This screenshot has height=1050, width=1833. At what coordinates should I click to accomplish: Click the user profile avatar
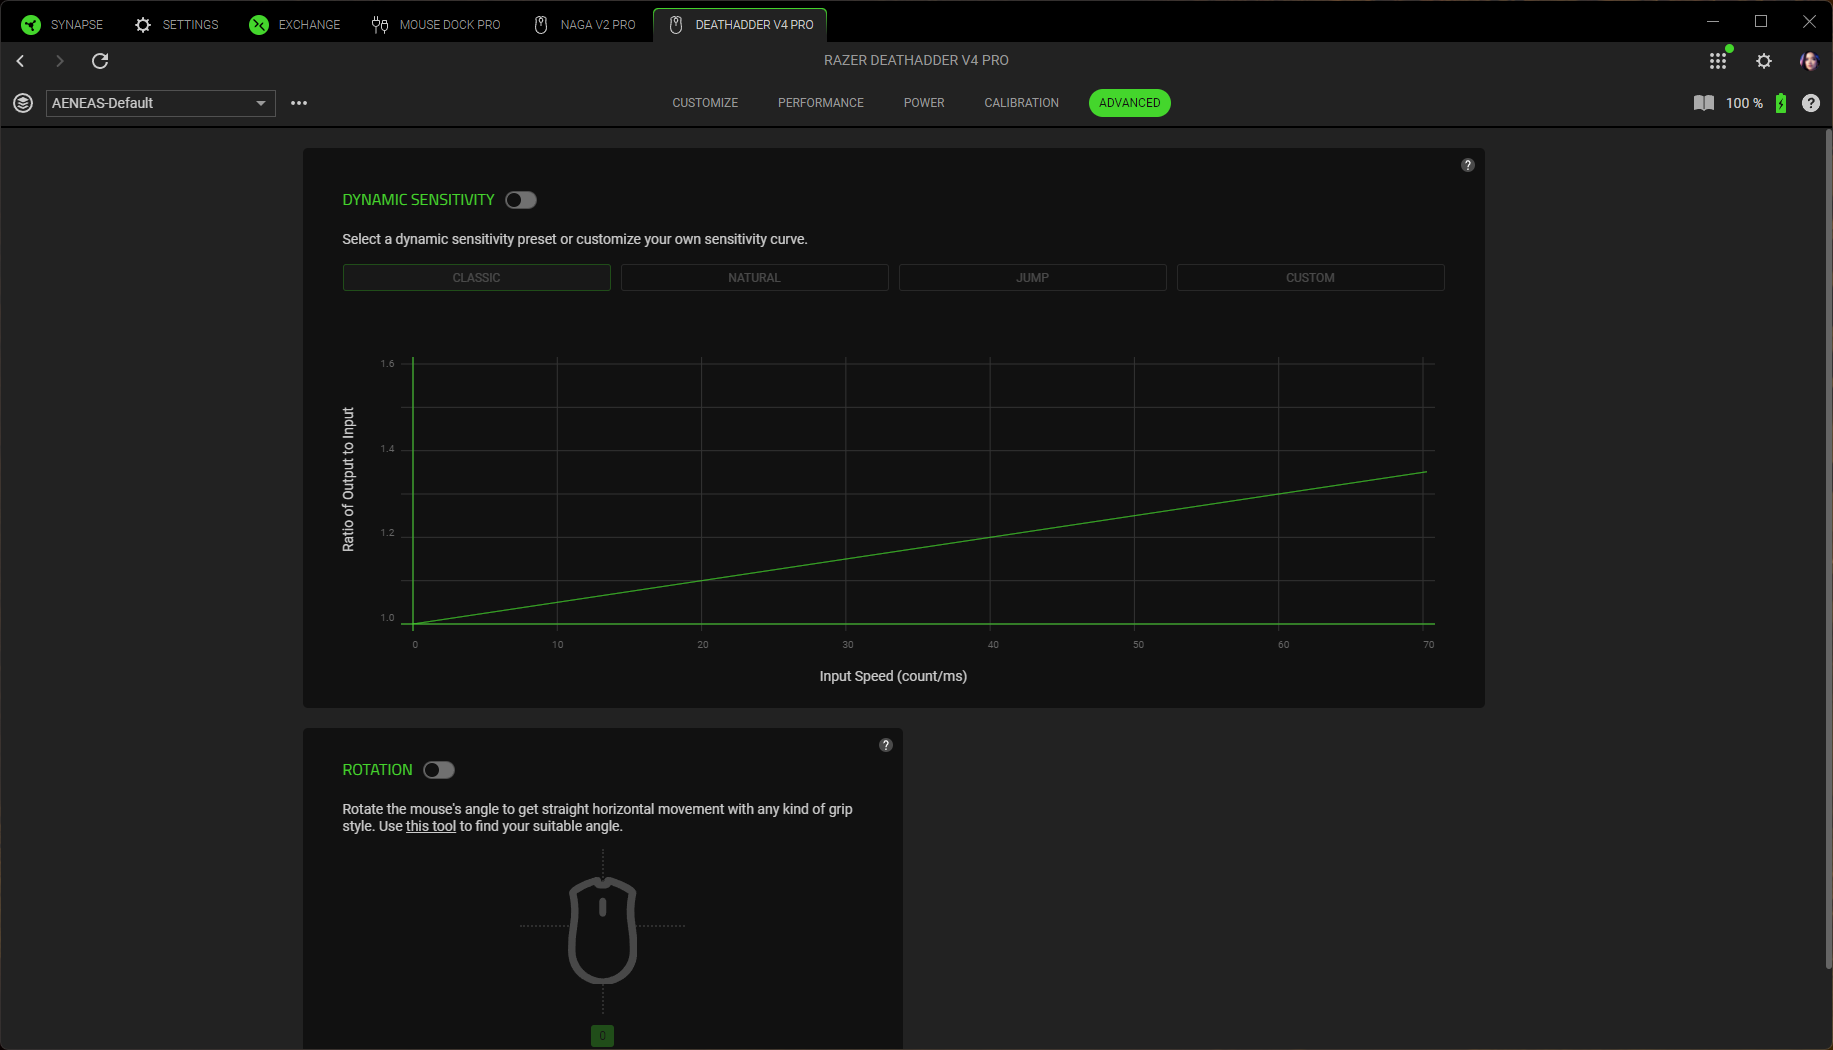(1808, 61)
